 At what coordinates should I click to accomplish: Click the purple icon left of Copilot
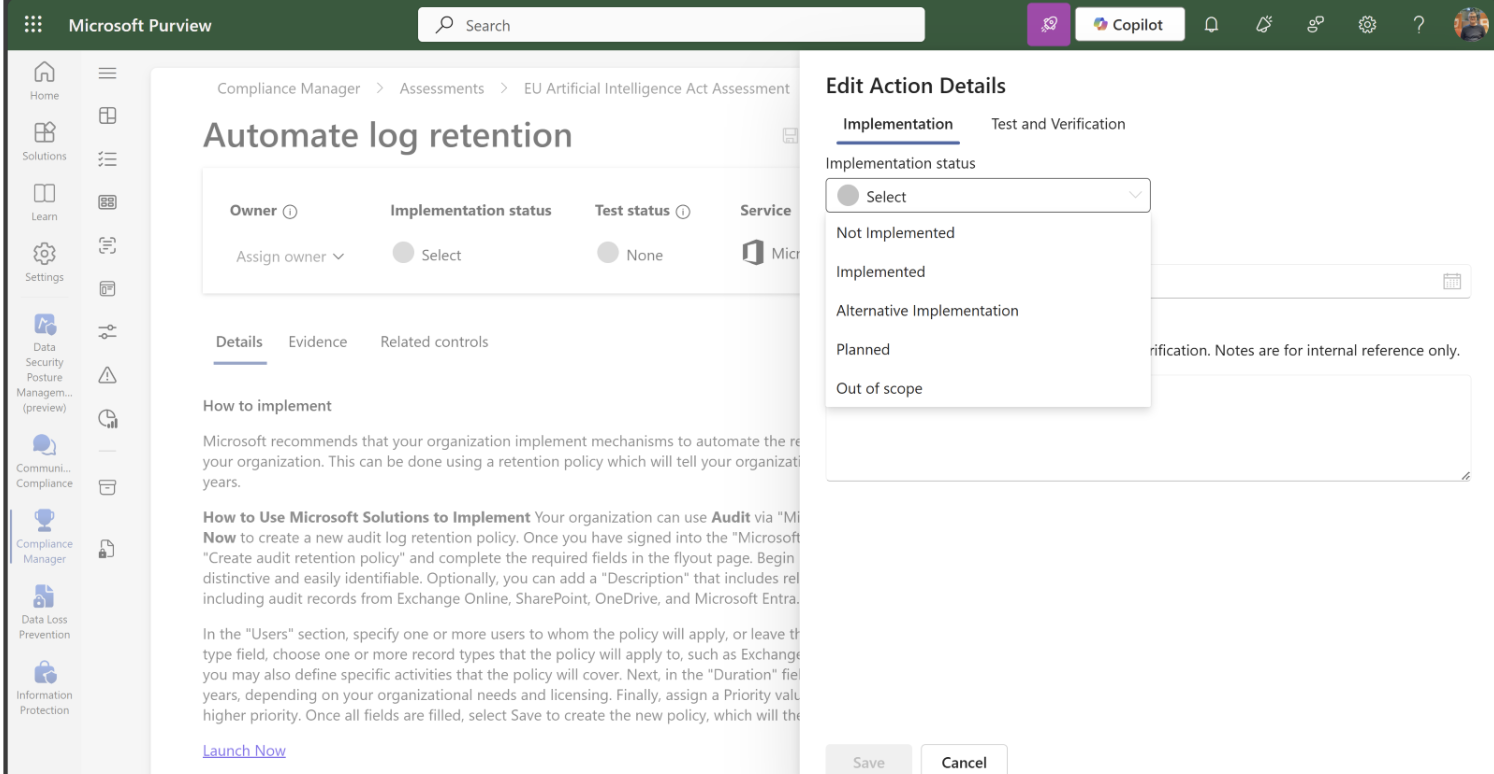(1049, 25)
